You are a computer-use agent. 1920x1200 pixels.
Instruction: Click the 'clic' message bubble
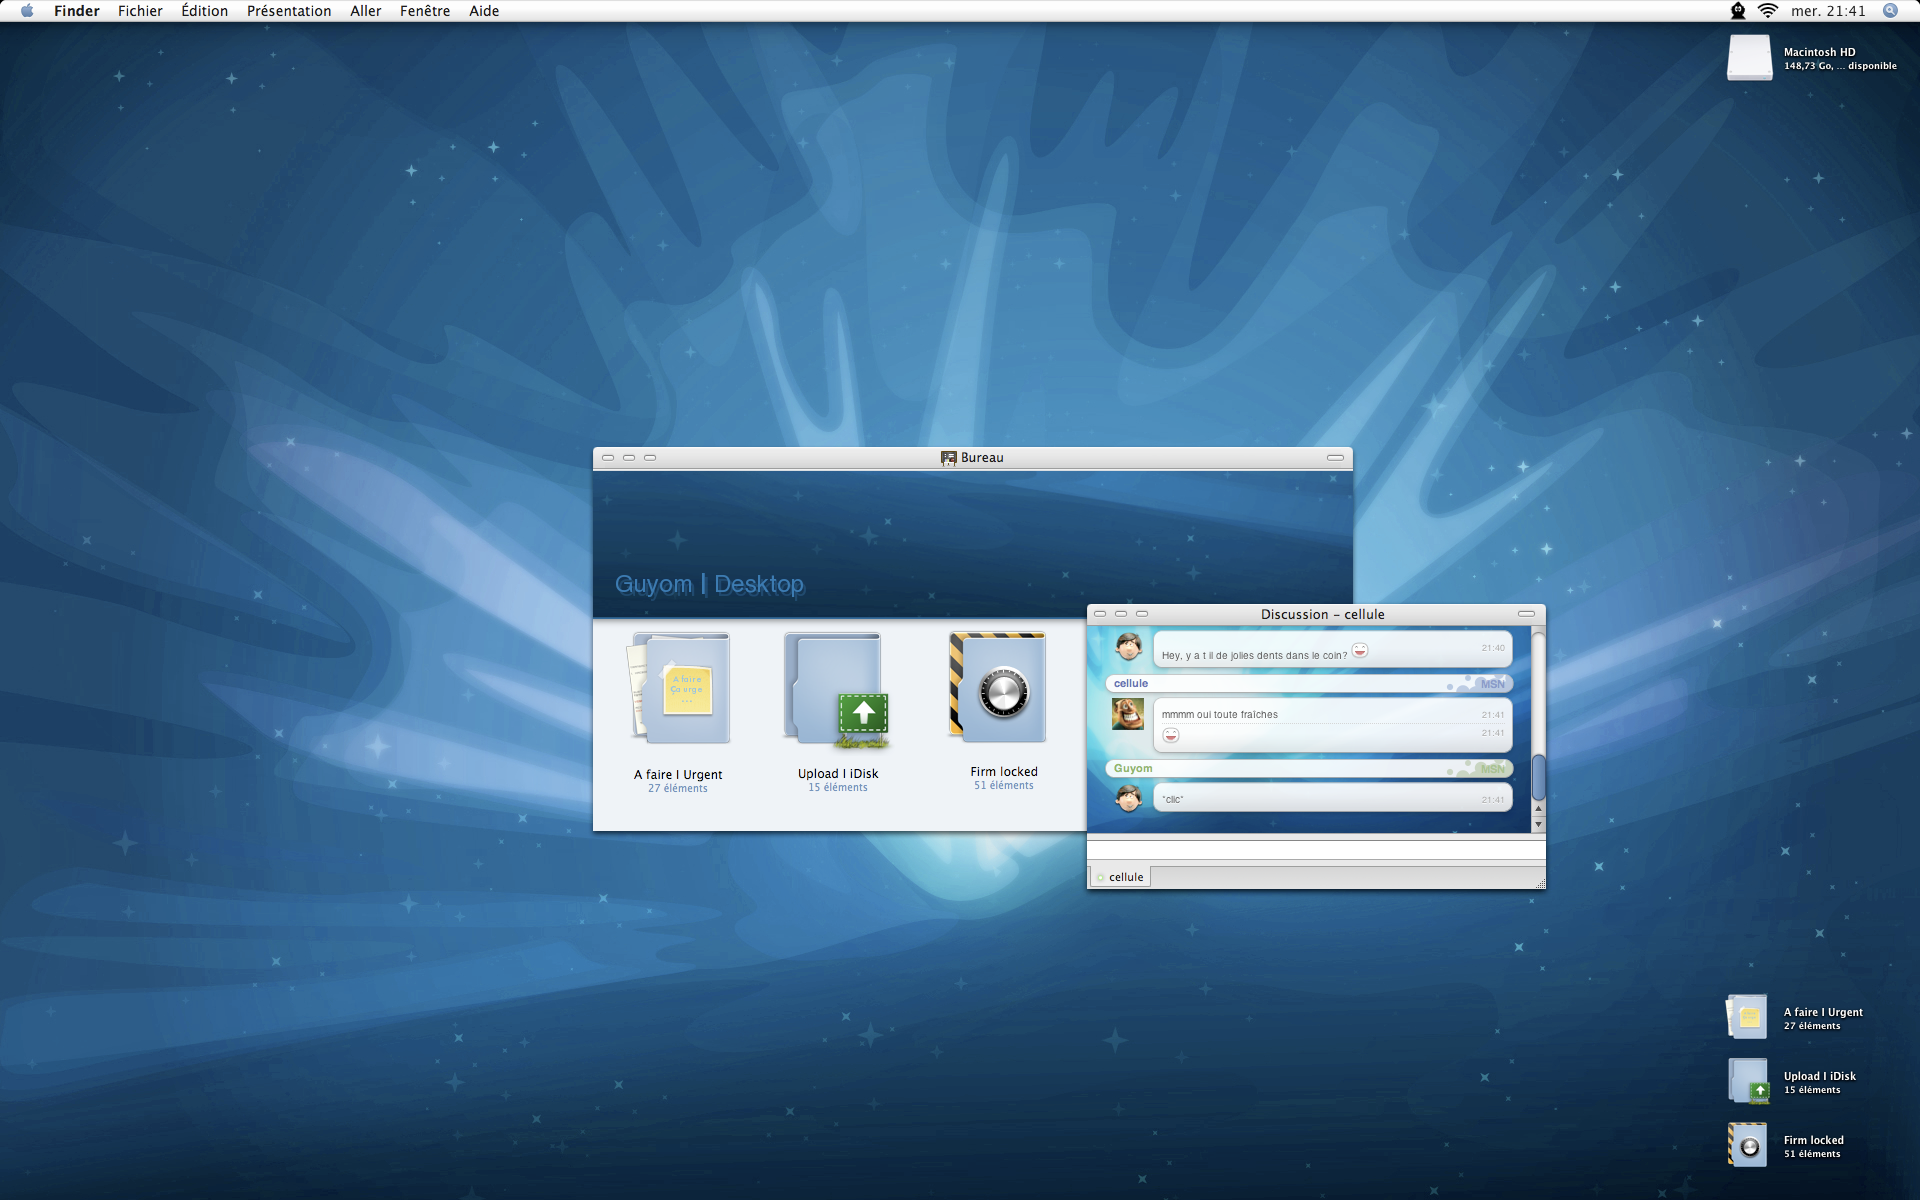coord(1332,799)
